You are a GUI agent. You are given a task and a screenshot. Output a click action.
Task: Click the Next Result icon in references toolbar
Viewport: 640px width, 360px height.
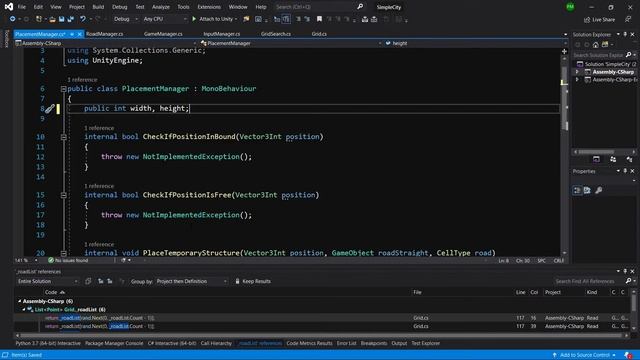click(110, 281)
